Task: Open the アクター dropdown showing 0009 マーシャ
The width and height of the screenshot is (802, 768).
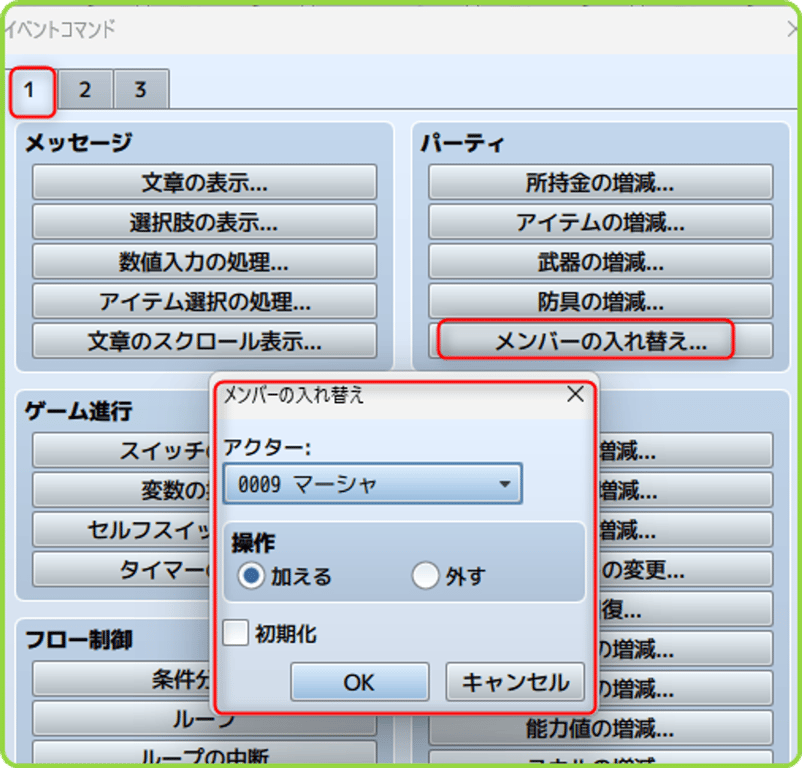Action: coord(372,483)
